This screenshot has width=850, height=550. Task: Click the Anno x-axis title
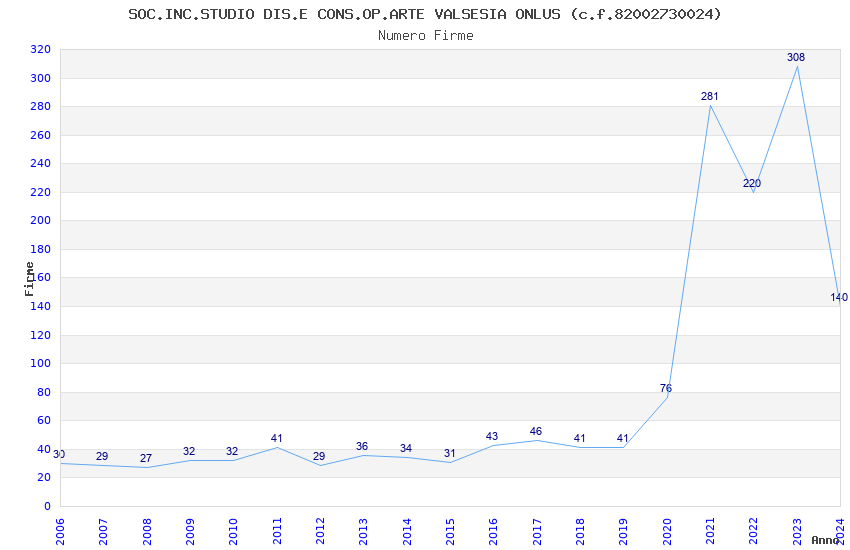tap(825, 540)
